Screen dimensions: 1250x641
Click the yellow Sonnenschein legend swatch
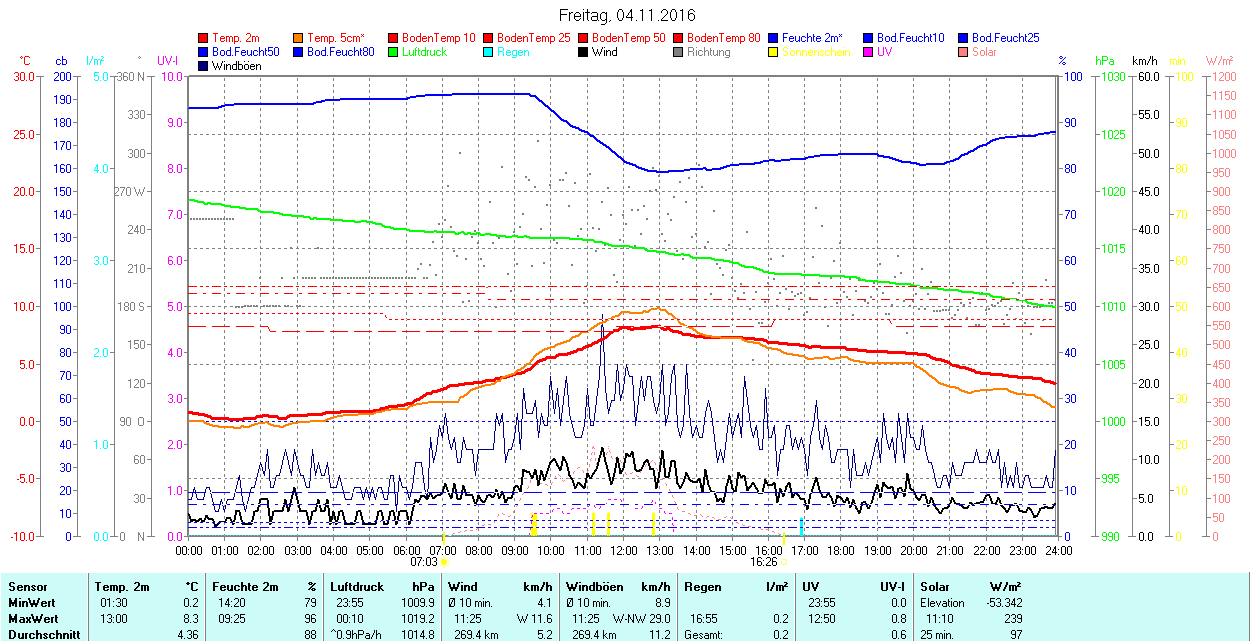pos(774,52)
